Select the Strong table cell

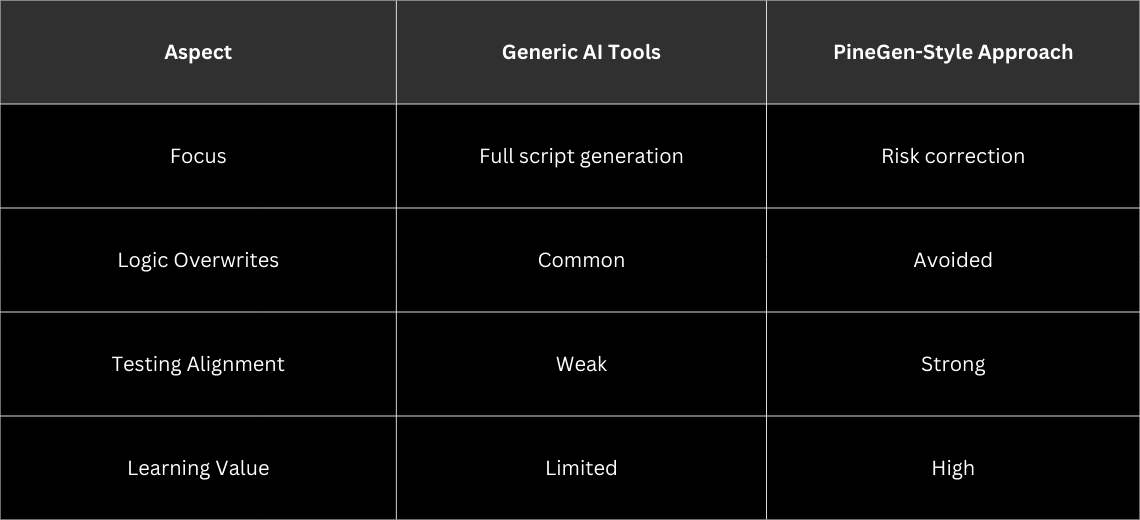click(952, 364)
